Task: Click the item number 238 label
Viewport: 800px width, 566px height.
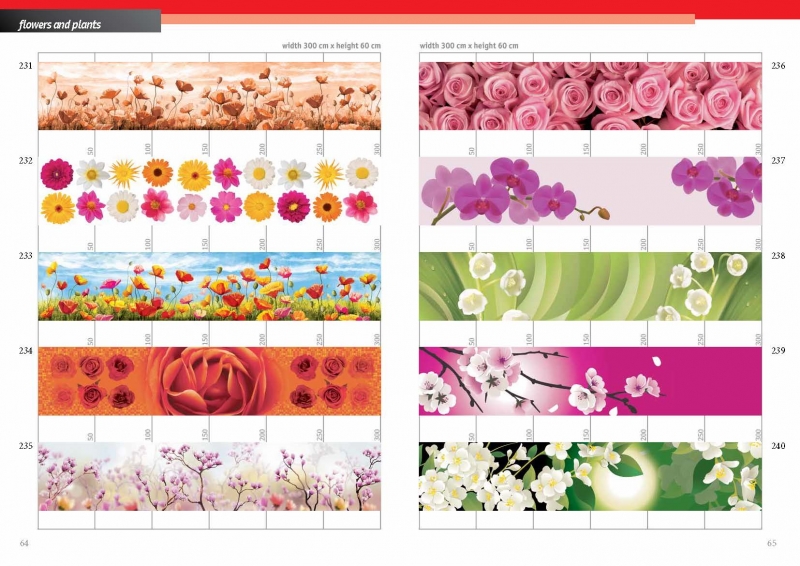Action: tap(778, 256)
